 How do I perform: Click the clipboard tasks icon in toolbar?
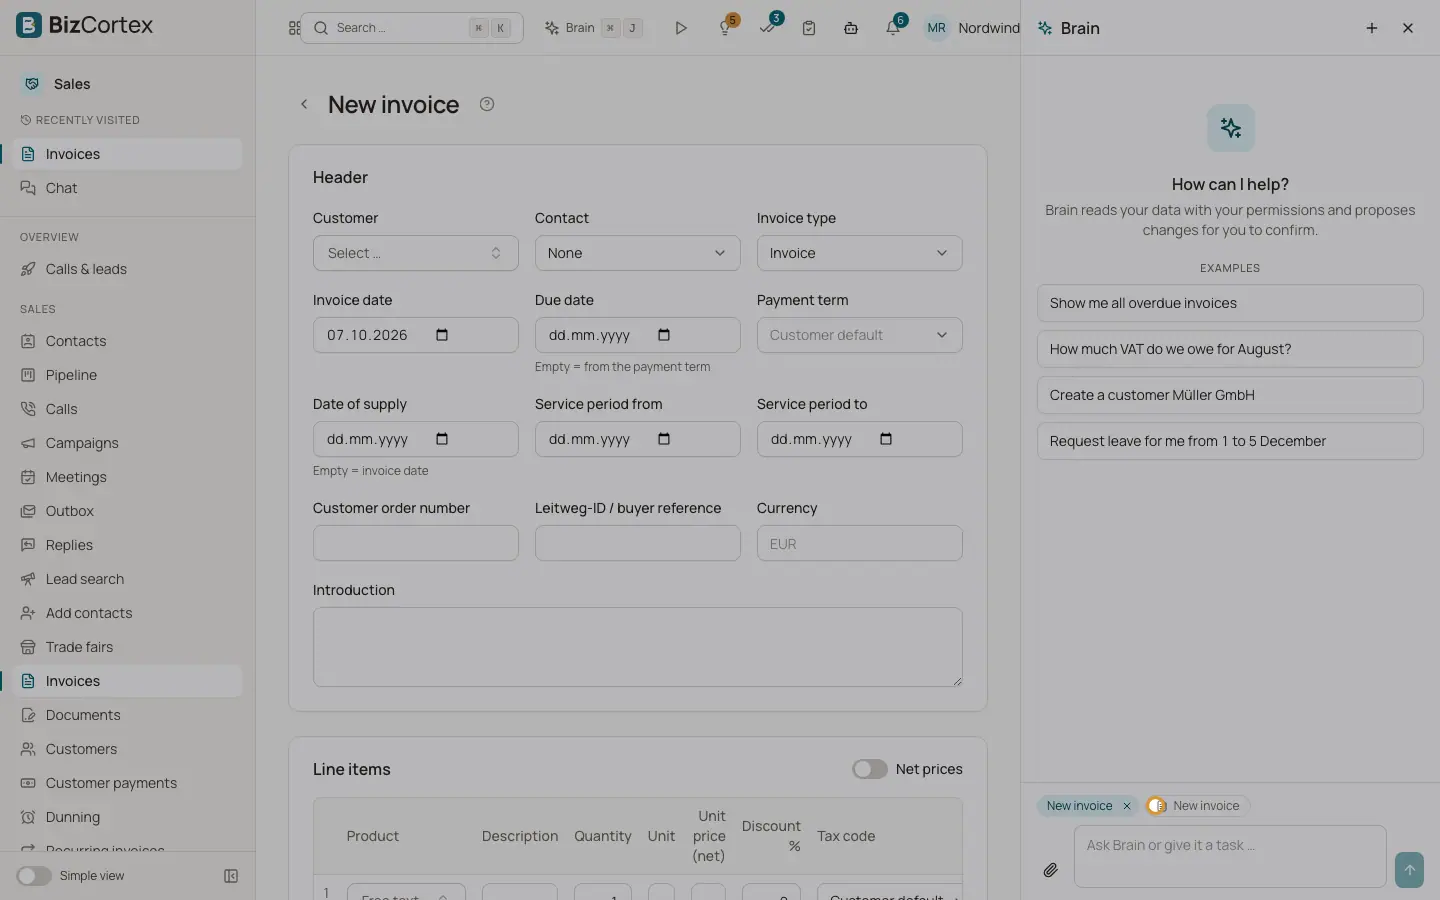[809, 28]
